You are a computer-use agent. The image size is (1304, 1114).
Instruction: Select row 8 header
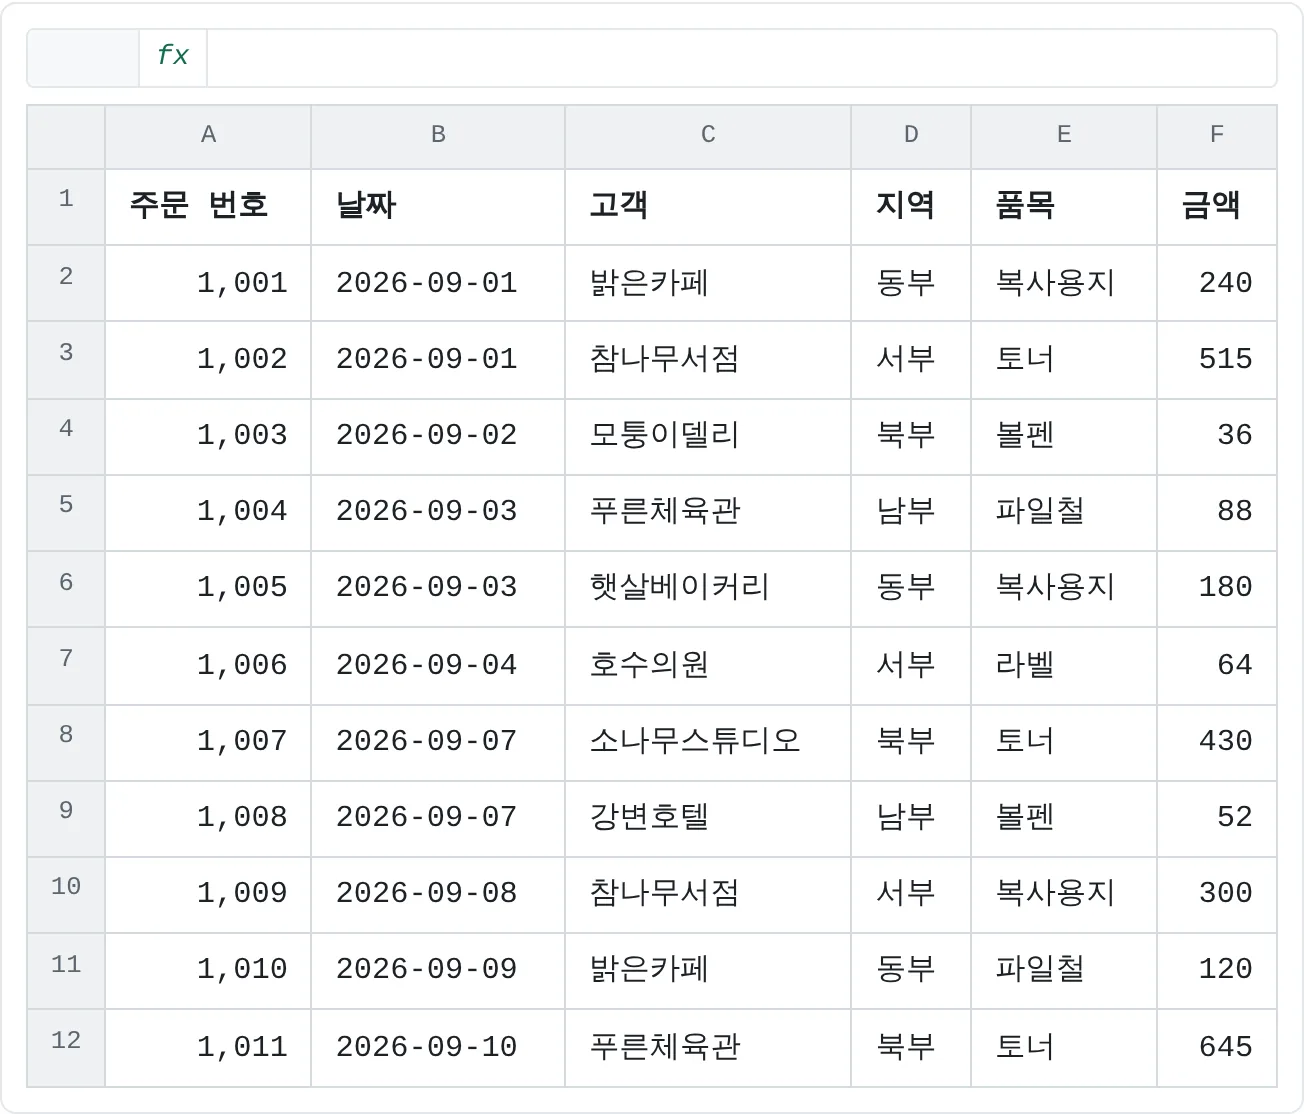click(66, 743)
